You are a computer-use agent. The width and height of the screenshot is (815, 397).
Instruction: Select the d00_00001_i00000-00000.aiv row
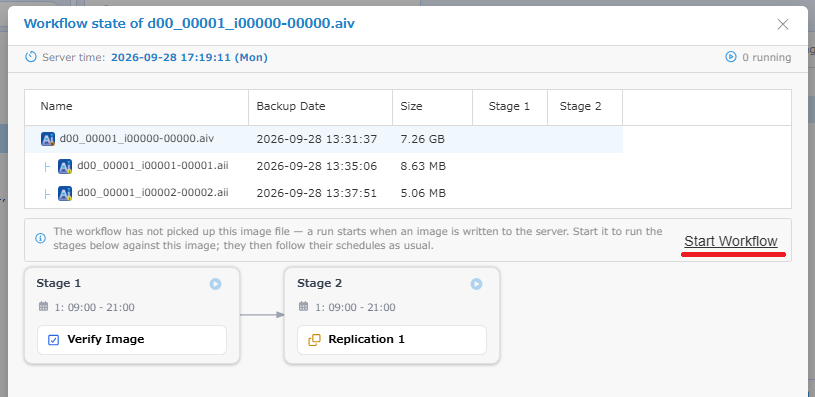point(324,139)
